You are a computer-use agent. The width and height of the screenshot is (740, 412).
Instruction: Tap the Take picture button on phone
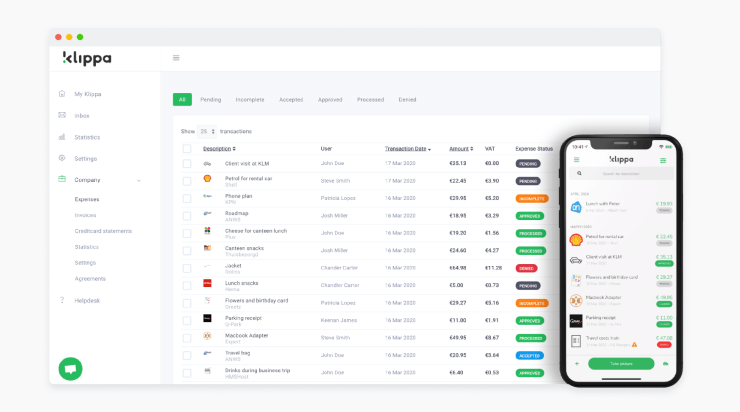(x=621, y=364)
